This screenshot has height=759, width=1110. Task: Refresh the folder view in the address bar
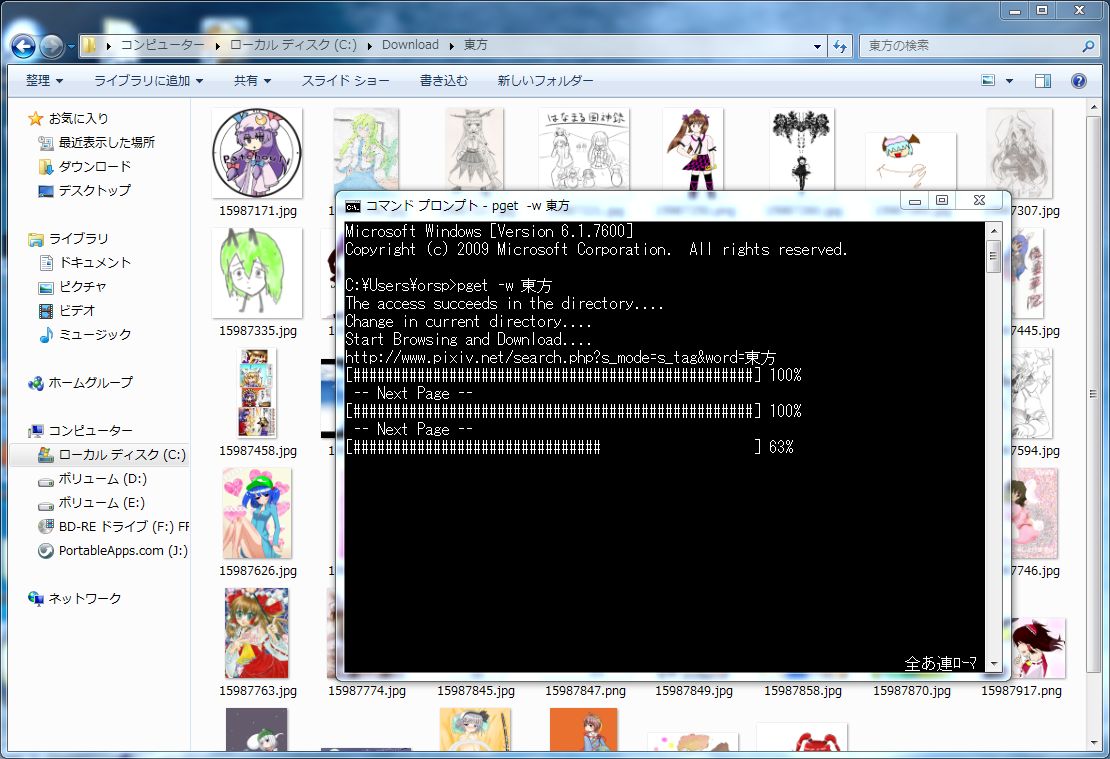click(x=840, y=46)
